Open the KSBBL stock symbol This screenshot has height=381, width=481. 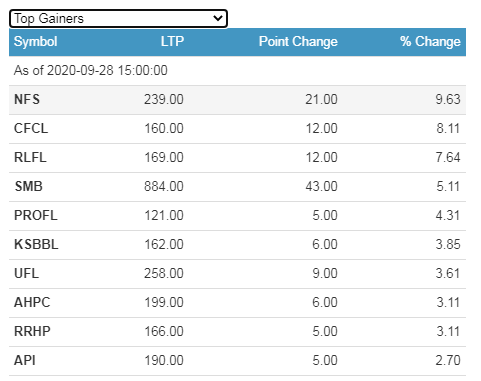pos(36,244)
